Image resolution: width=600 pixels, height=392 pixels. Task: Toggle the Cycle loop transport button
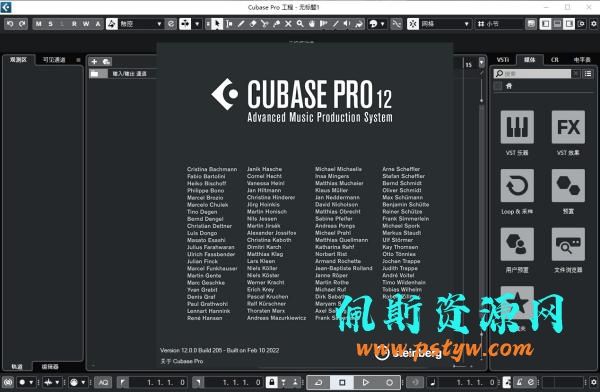pyautogui.click(x=318, y=382)
